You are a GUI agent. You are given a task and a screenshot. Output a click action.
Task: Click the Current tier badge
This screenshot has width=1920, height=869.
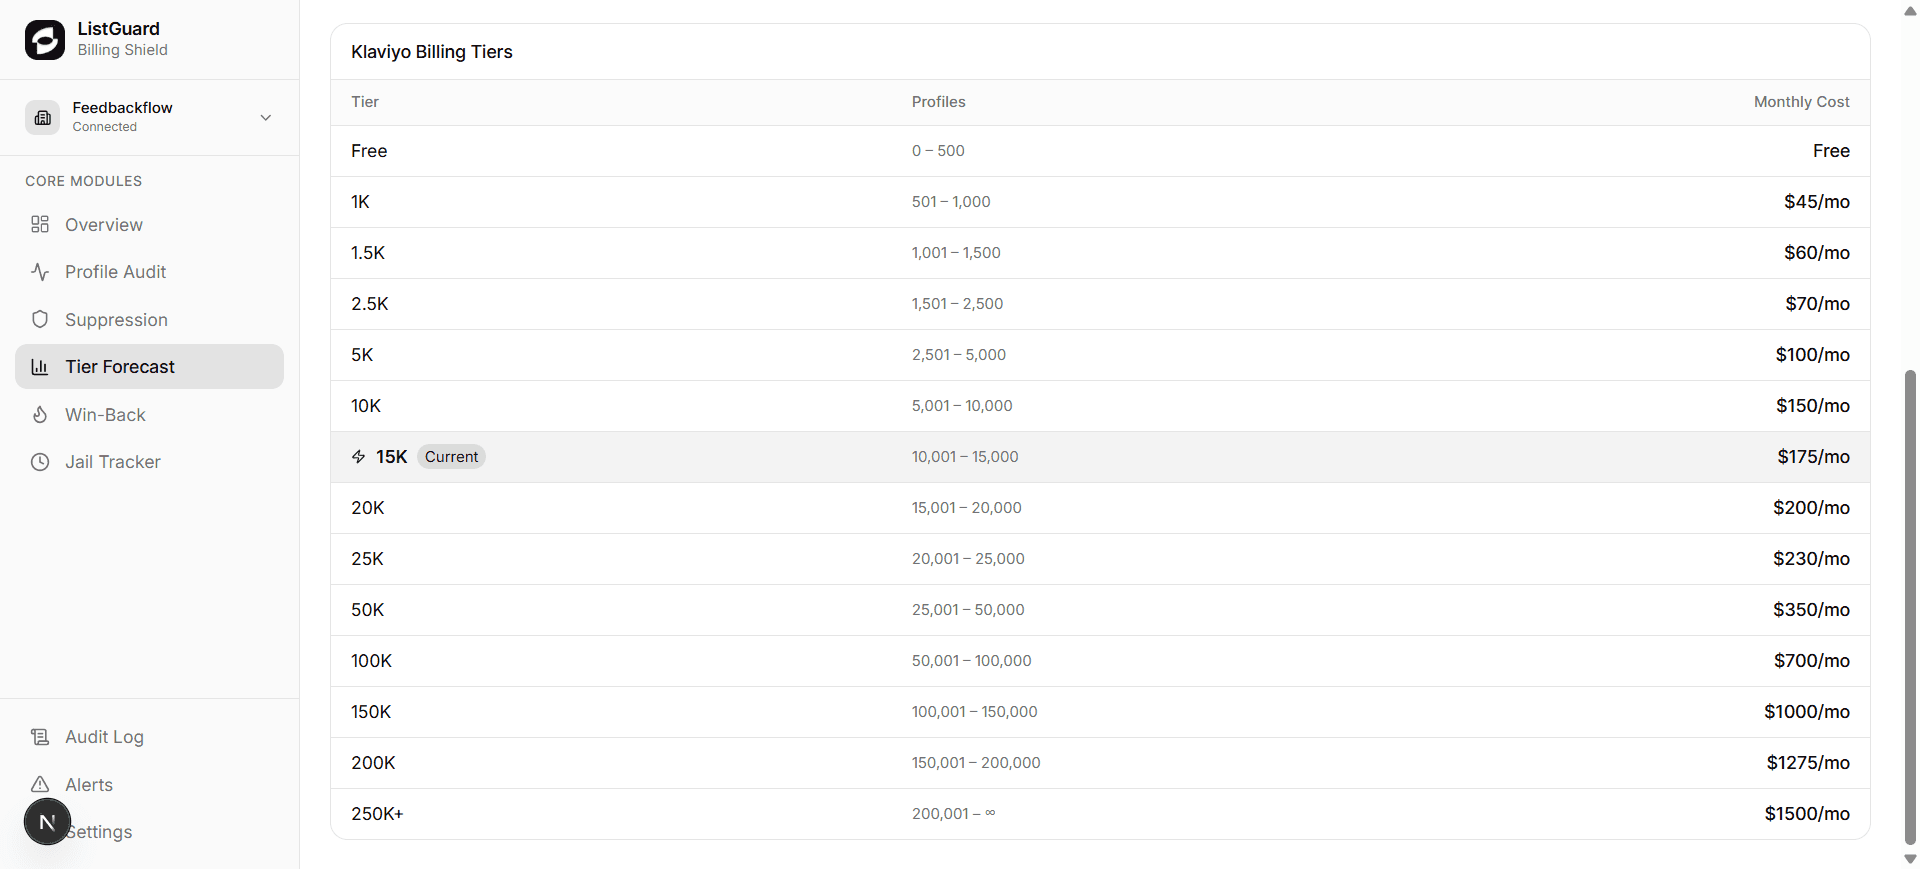pyautogui.click(x=450, y=456)
